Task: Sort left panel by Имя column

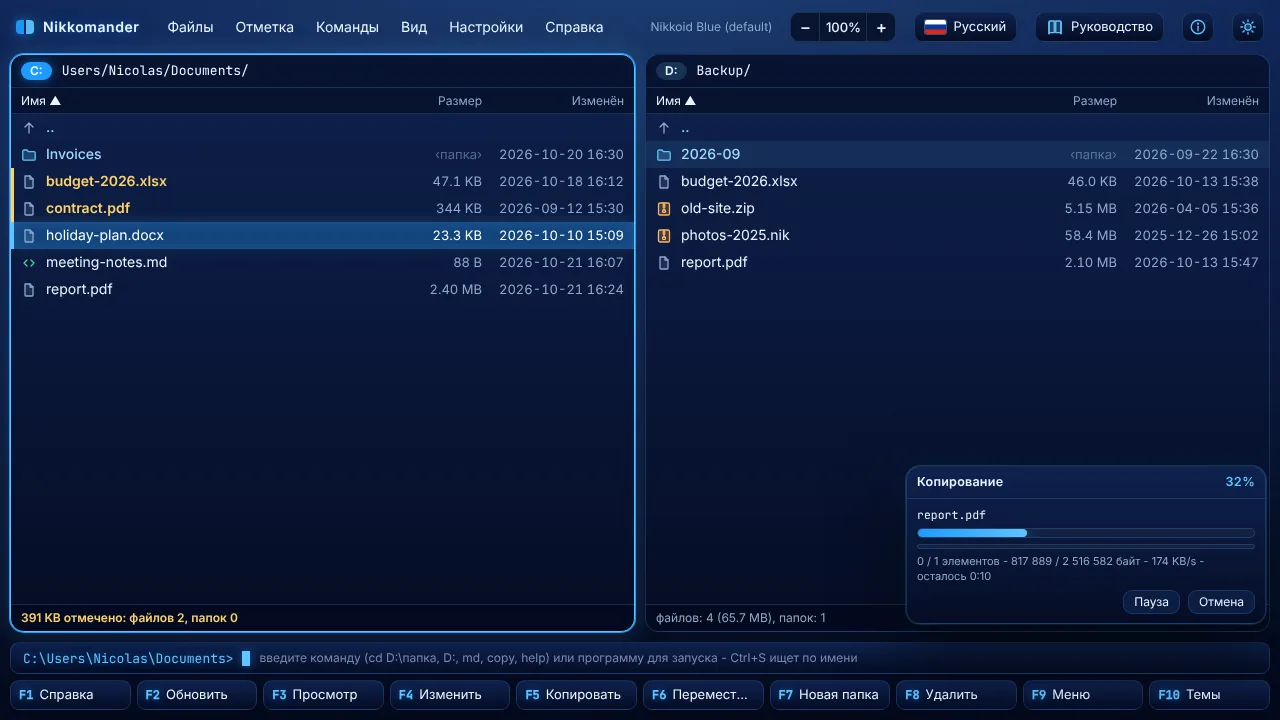Action: (x=41, y=100)
